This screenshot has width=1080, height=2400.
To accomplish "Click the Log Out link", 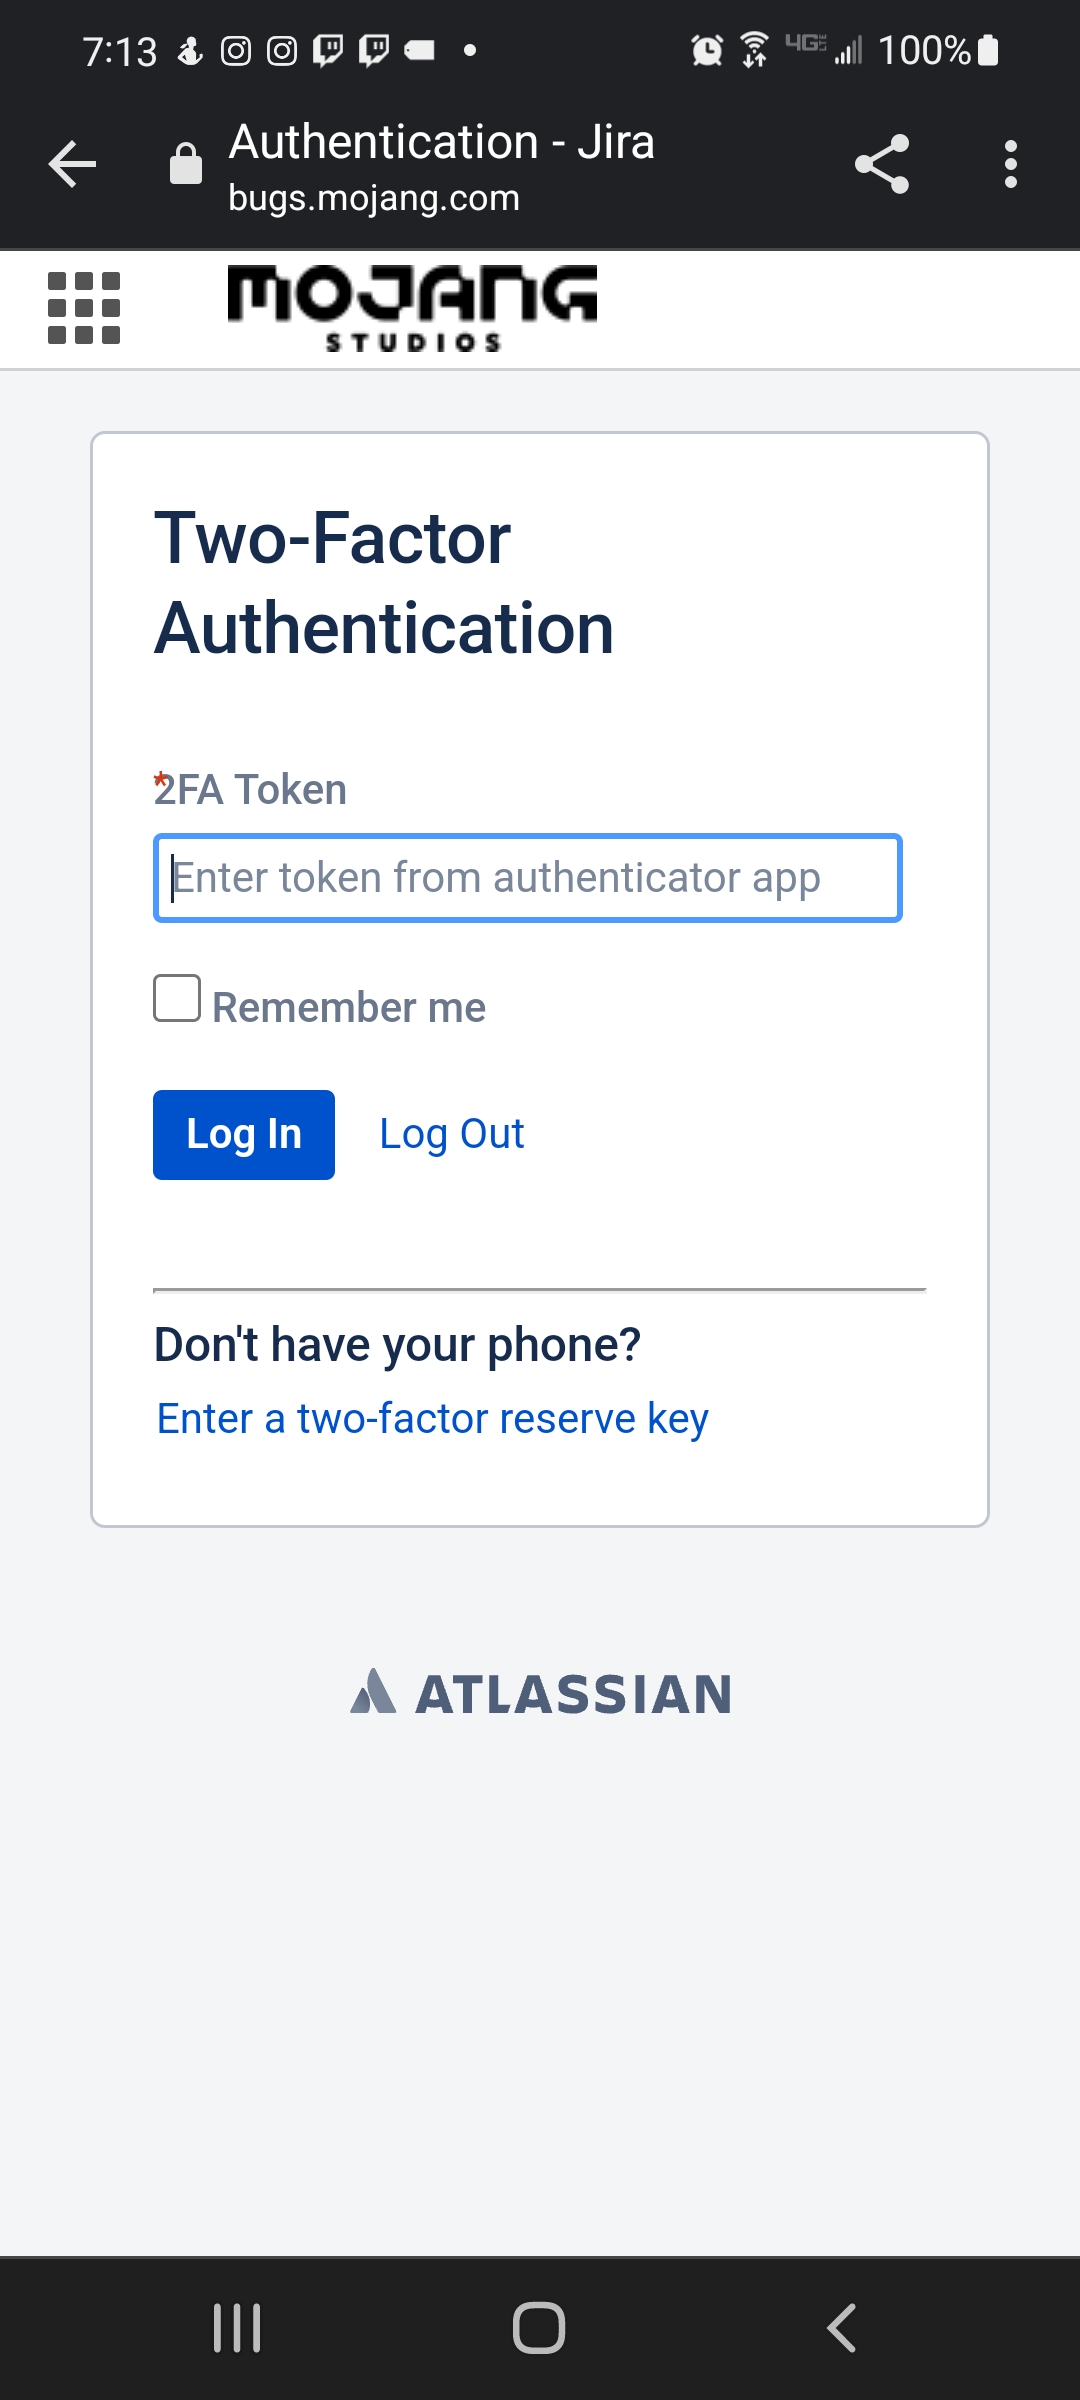I will point(452,1134).
